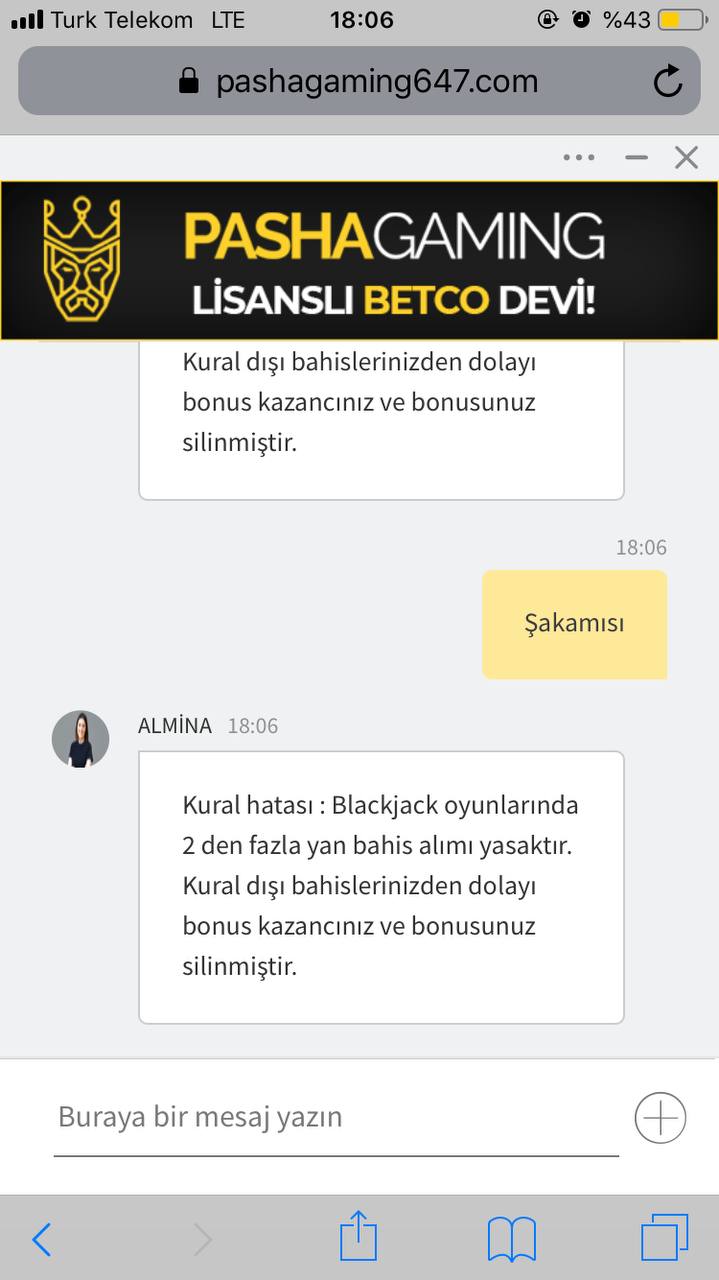Go back with Safari's back arrow
The width and height of the screenshot is (719, 1280).
[41, 1240]
